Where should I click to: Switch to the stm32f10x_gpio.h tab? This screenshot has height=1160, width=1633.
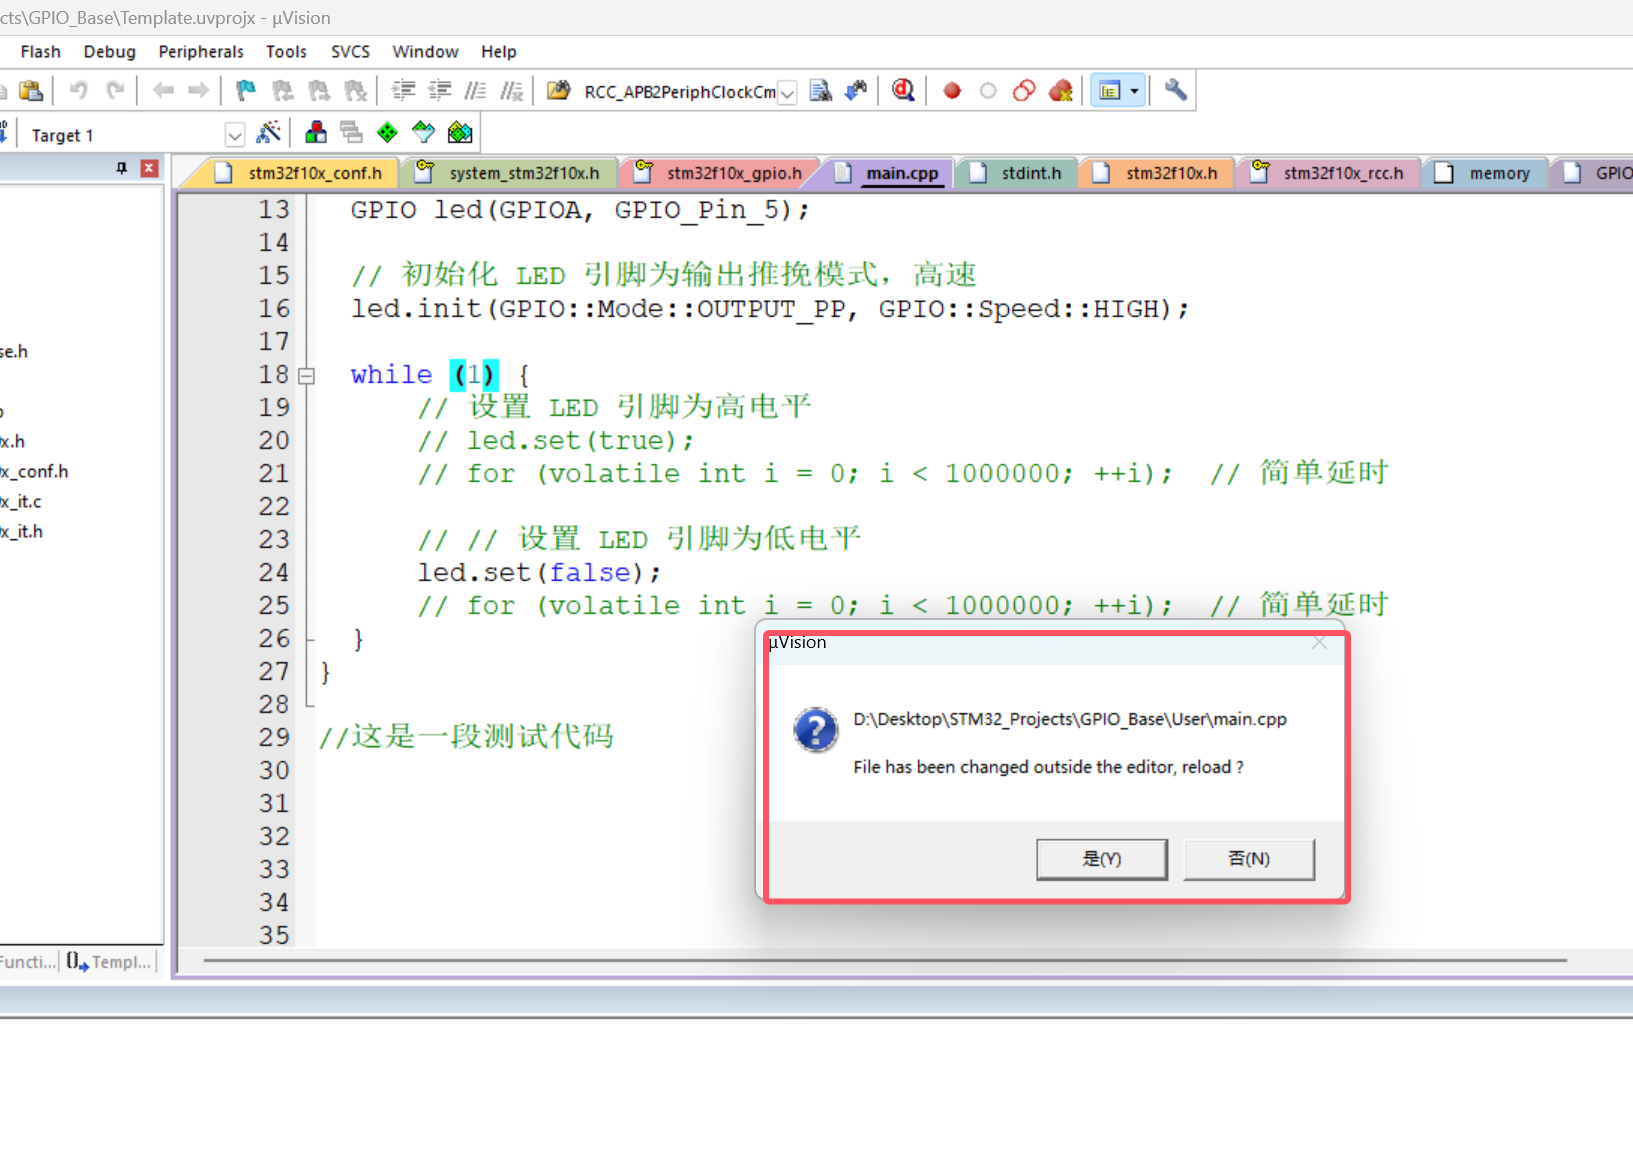pyautogui.click(x=721, y=173)
